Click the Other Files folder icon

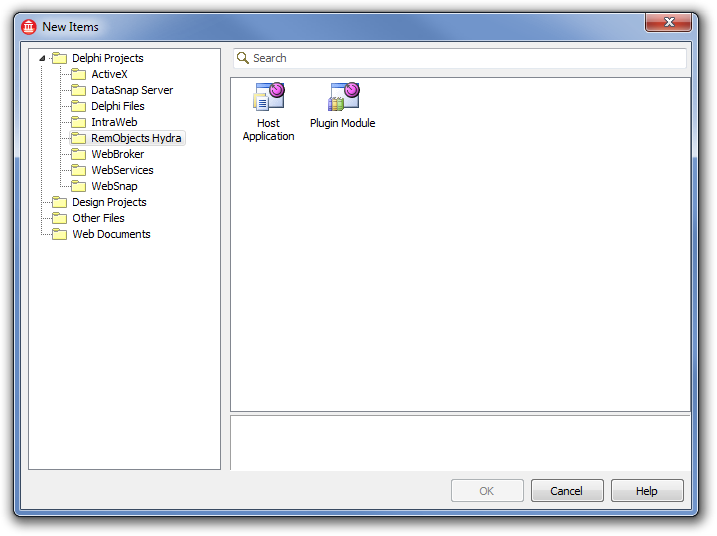pyautogui.click(x=59, y=218)
